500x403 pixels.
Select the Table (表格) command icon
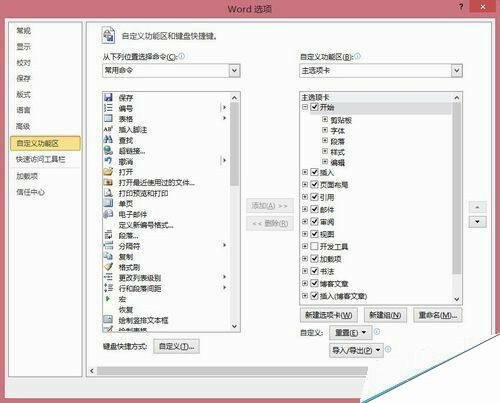pyautogui.click(x=108, y=119)
